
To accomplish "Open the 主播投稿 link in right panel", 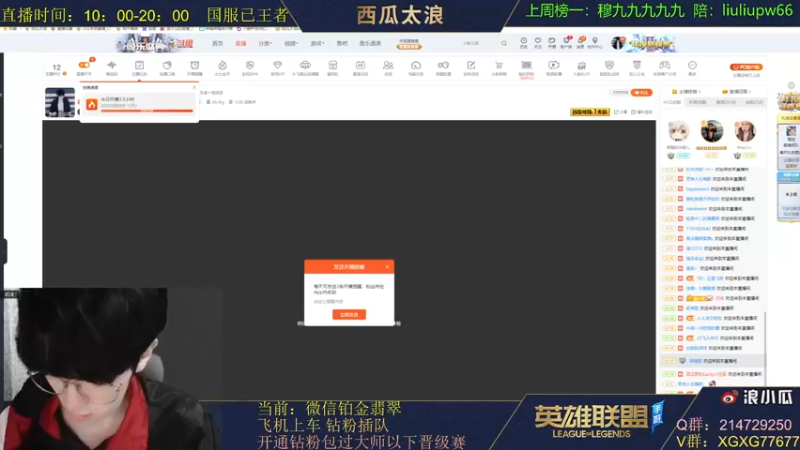I will (x=686, y=92).
